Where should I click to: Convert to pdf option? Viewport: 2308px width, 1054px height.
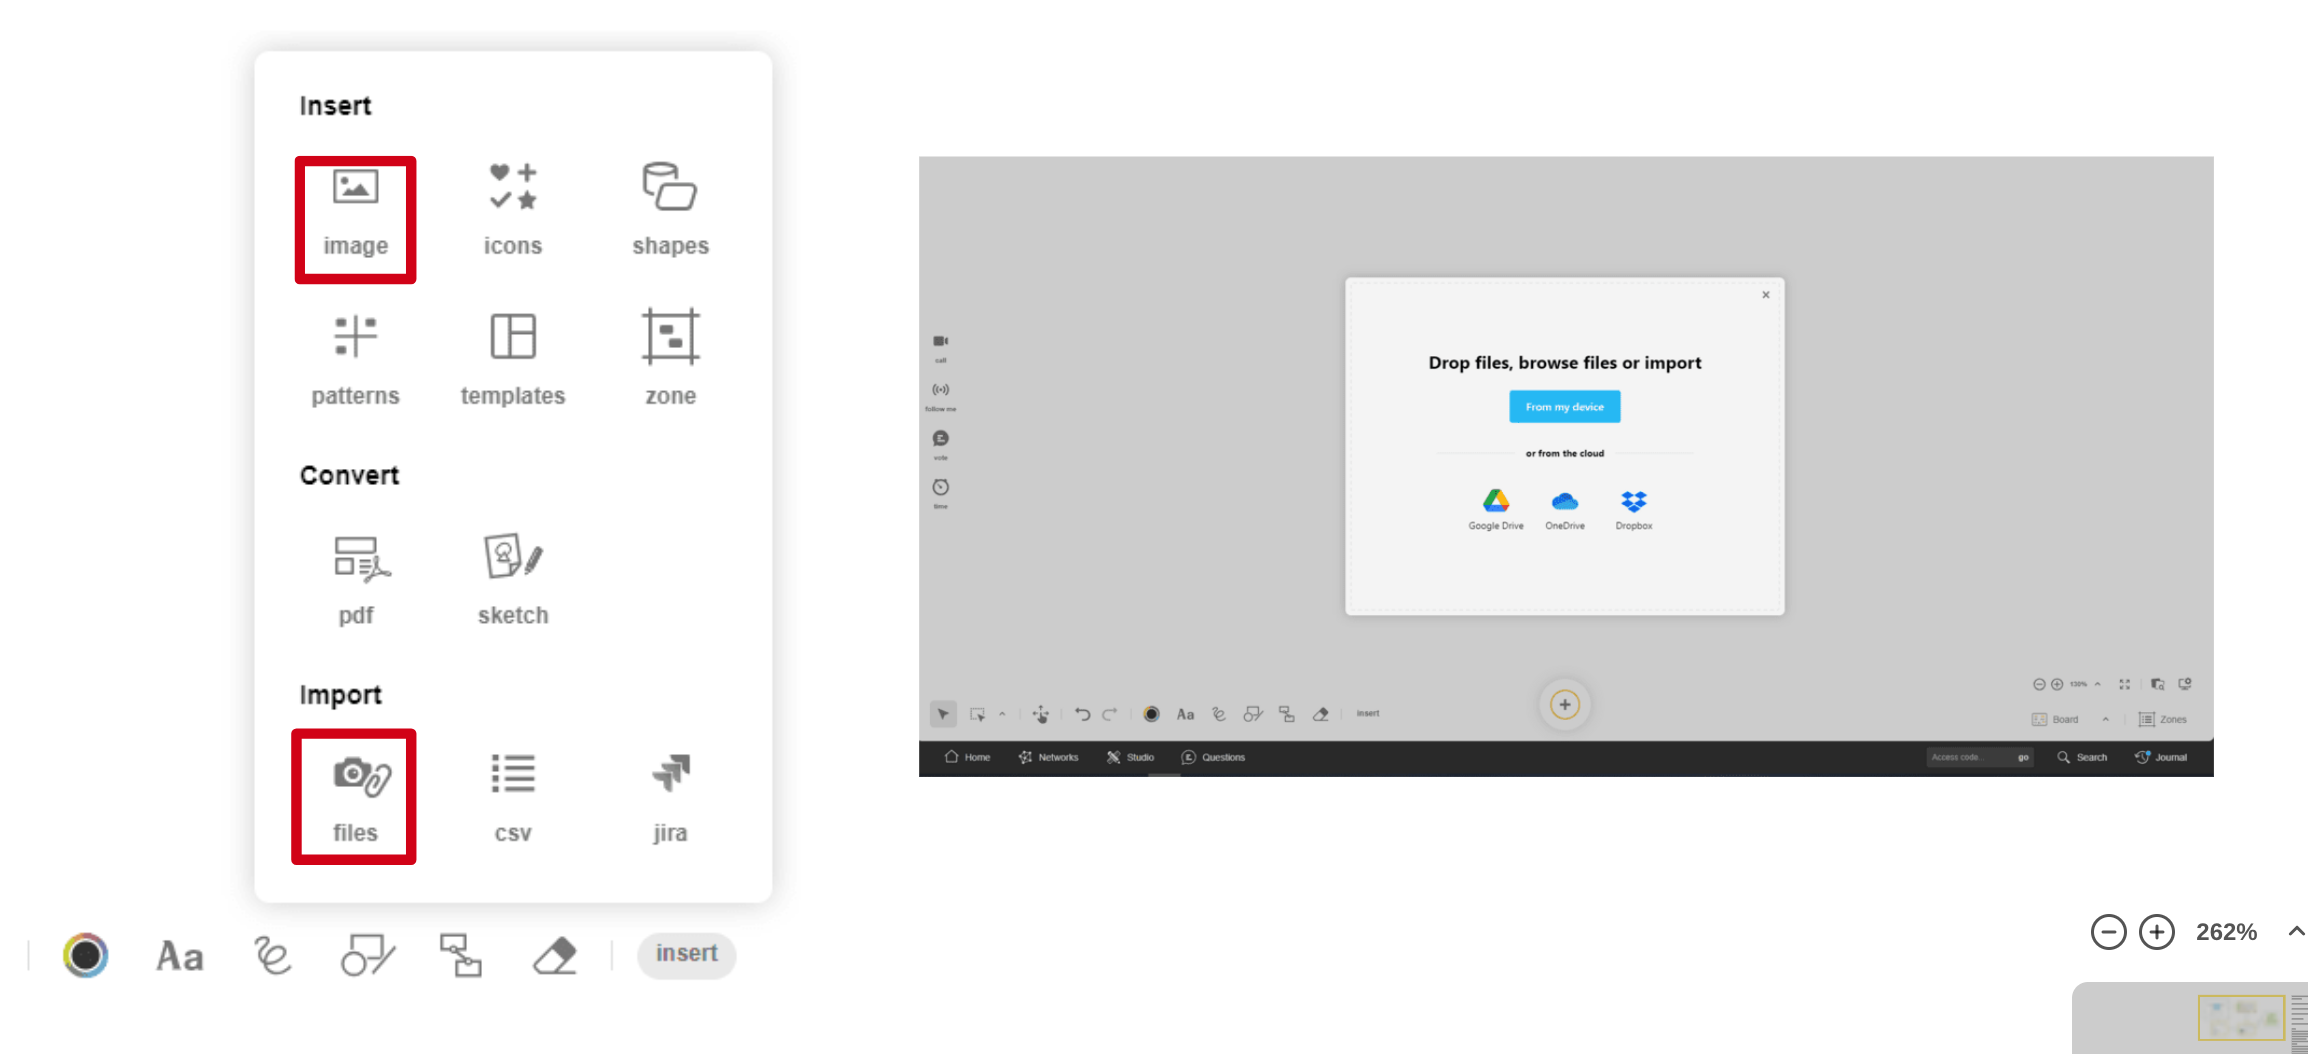pyautogui.click(x=355, y=580)
